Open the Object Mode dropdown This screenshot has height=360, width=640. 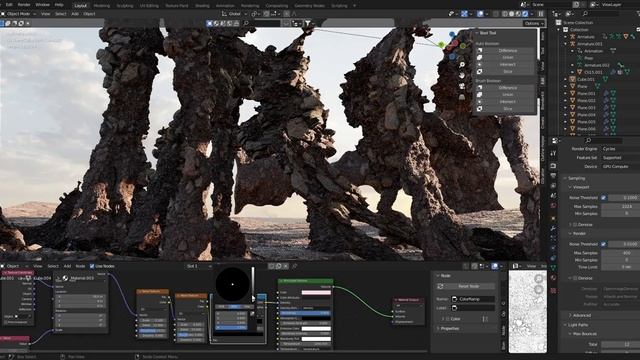click(x=19, y=13)
